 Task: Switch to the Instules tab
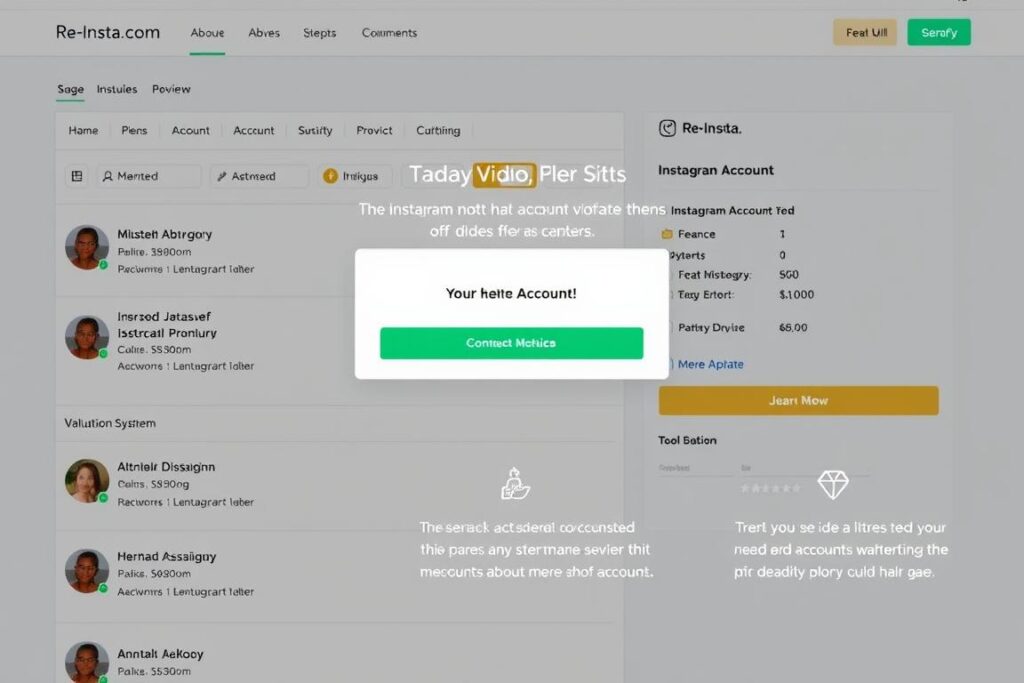[117, 89]
